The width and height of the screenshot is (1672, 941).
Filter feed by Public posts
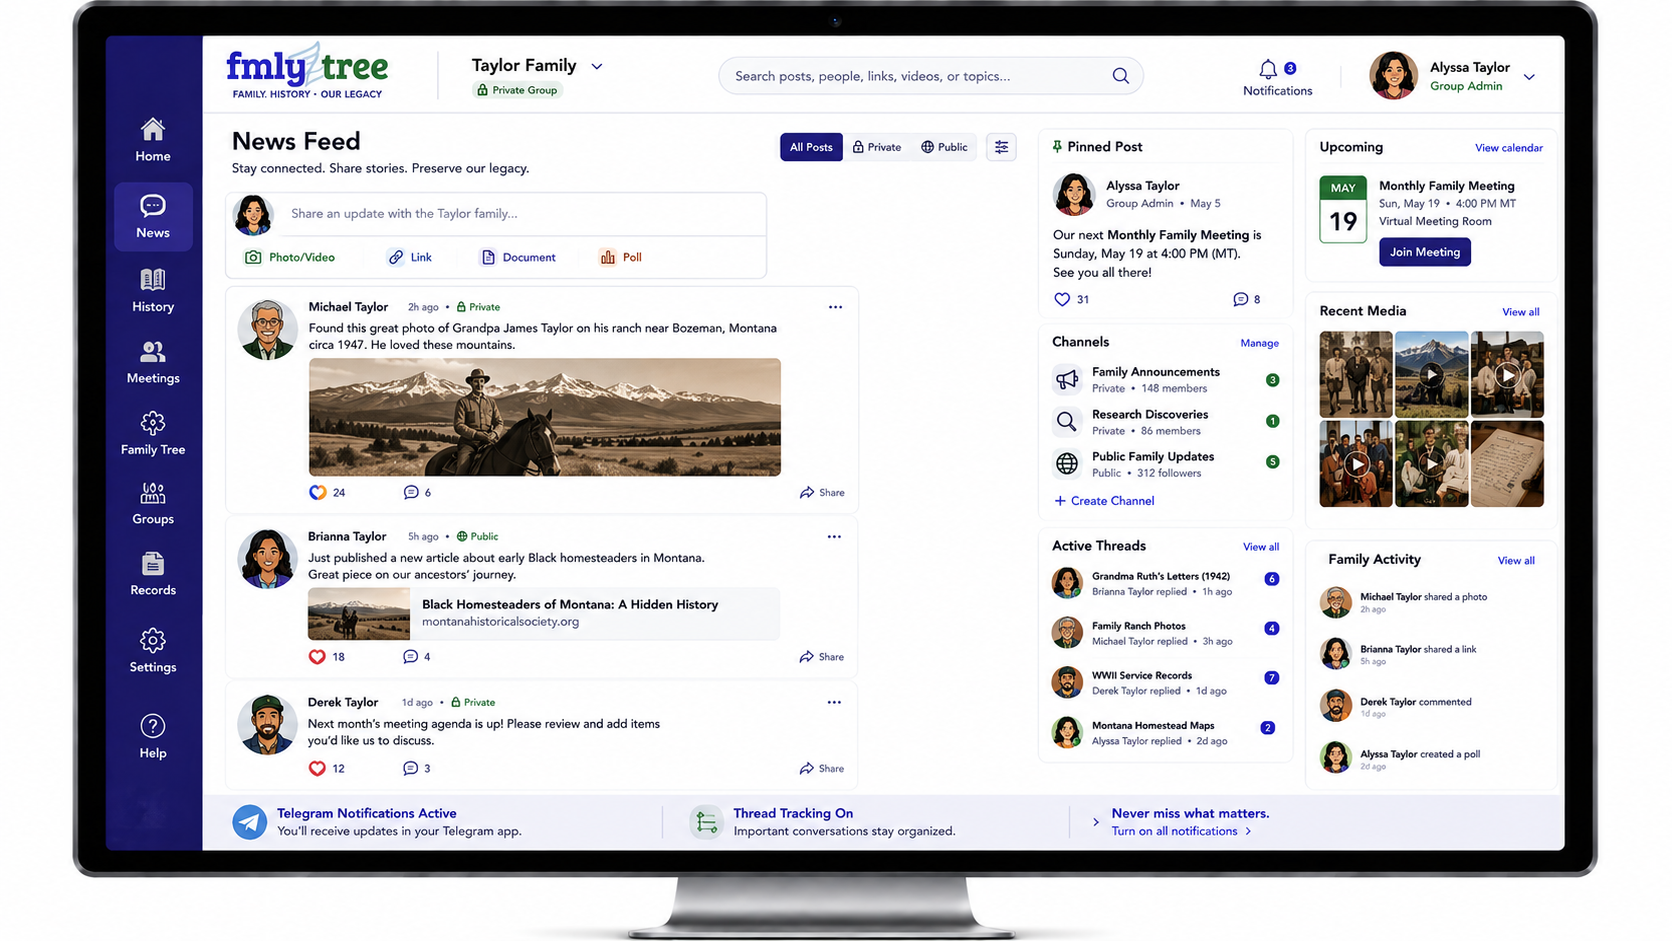pyautogui.click(x=945, y=147)
